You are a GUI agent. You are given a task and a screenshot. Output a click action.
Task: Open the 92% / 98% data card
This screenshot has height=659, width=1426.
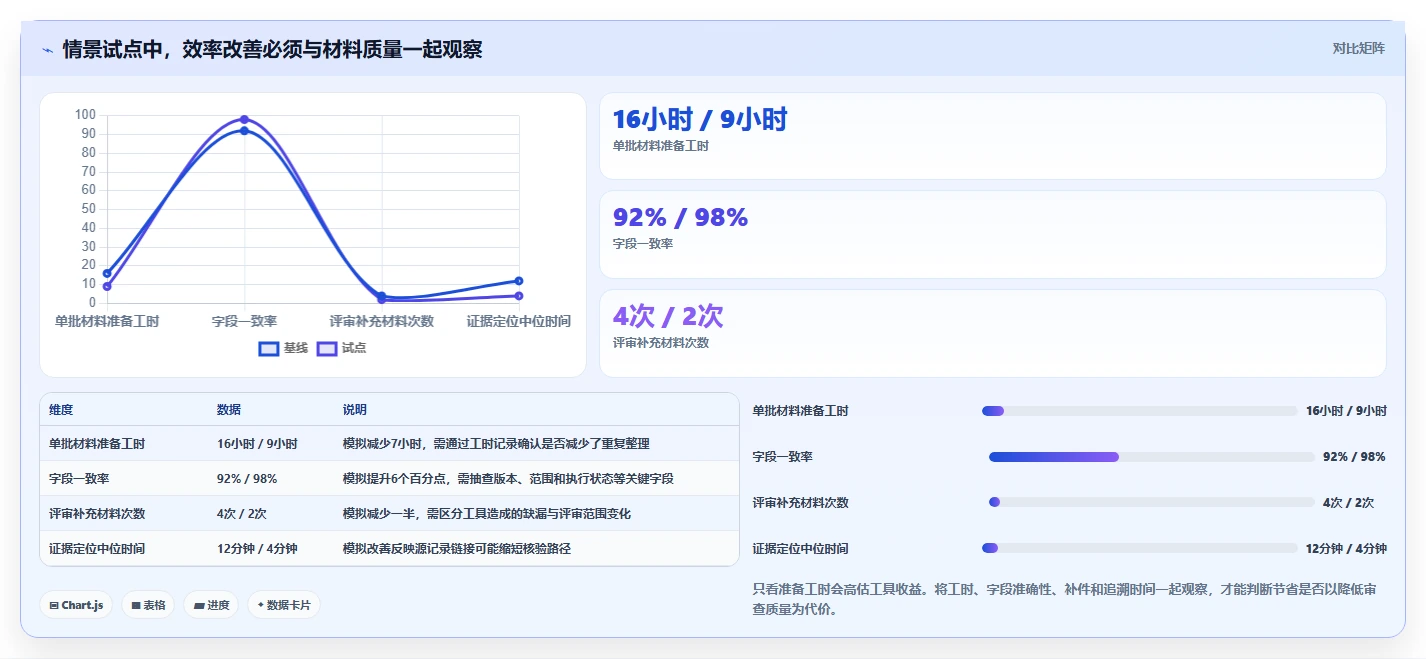(992, 234)
